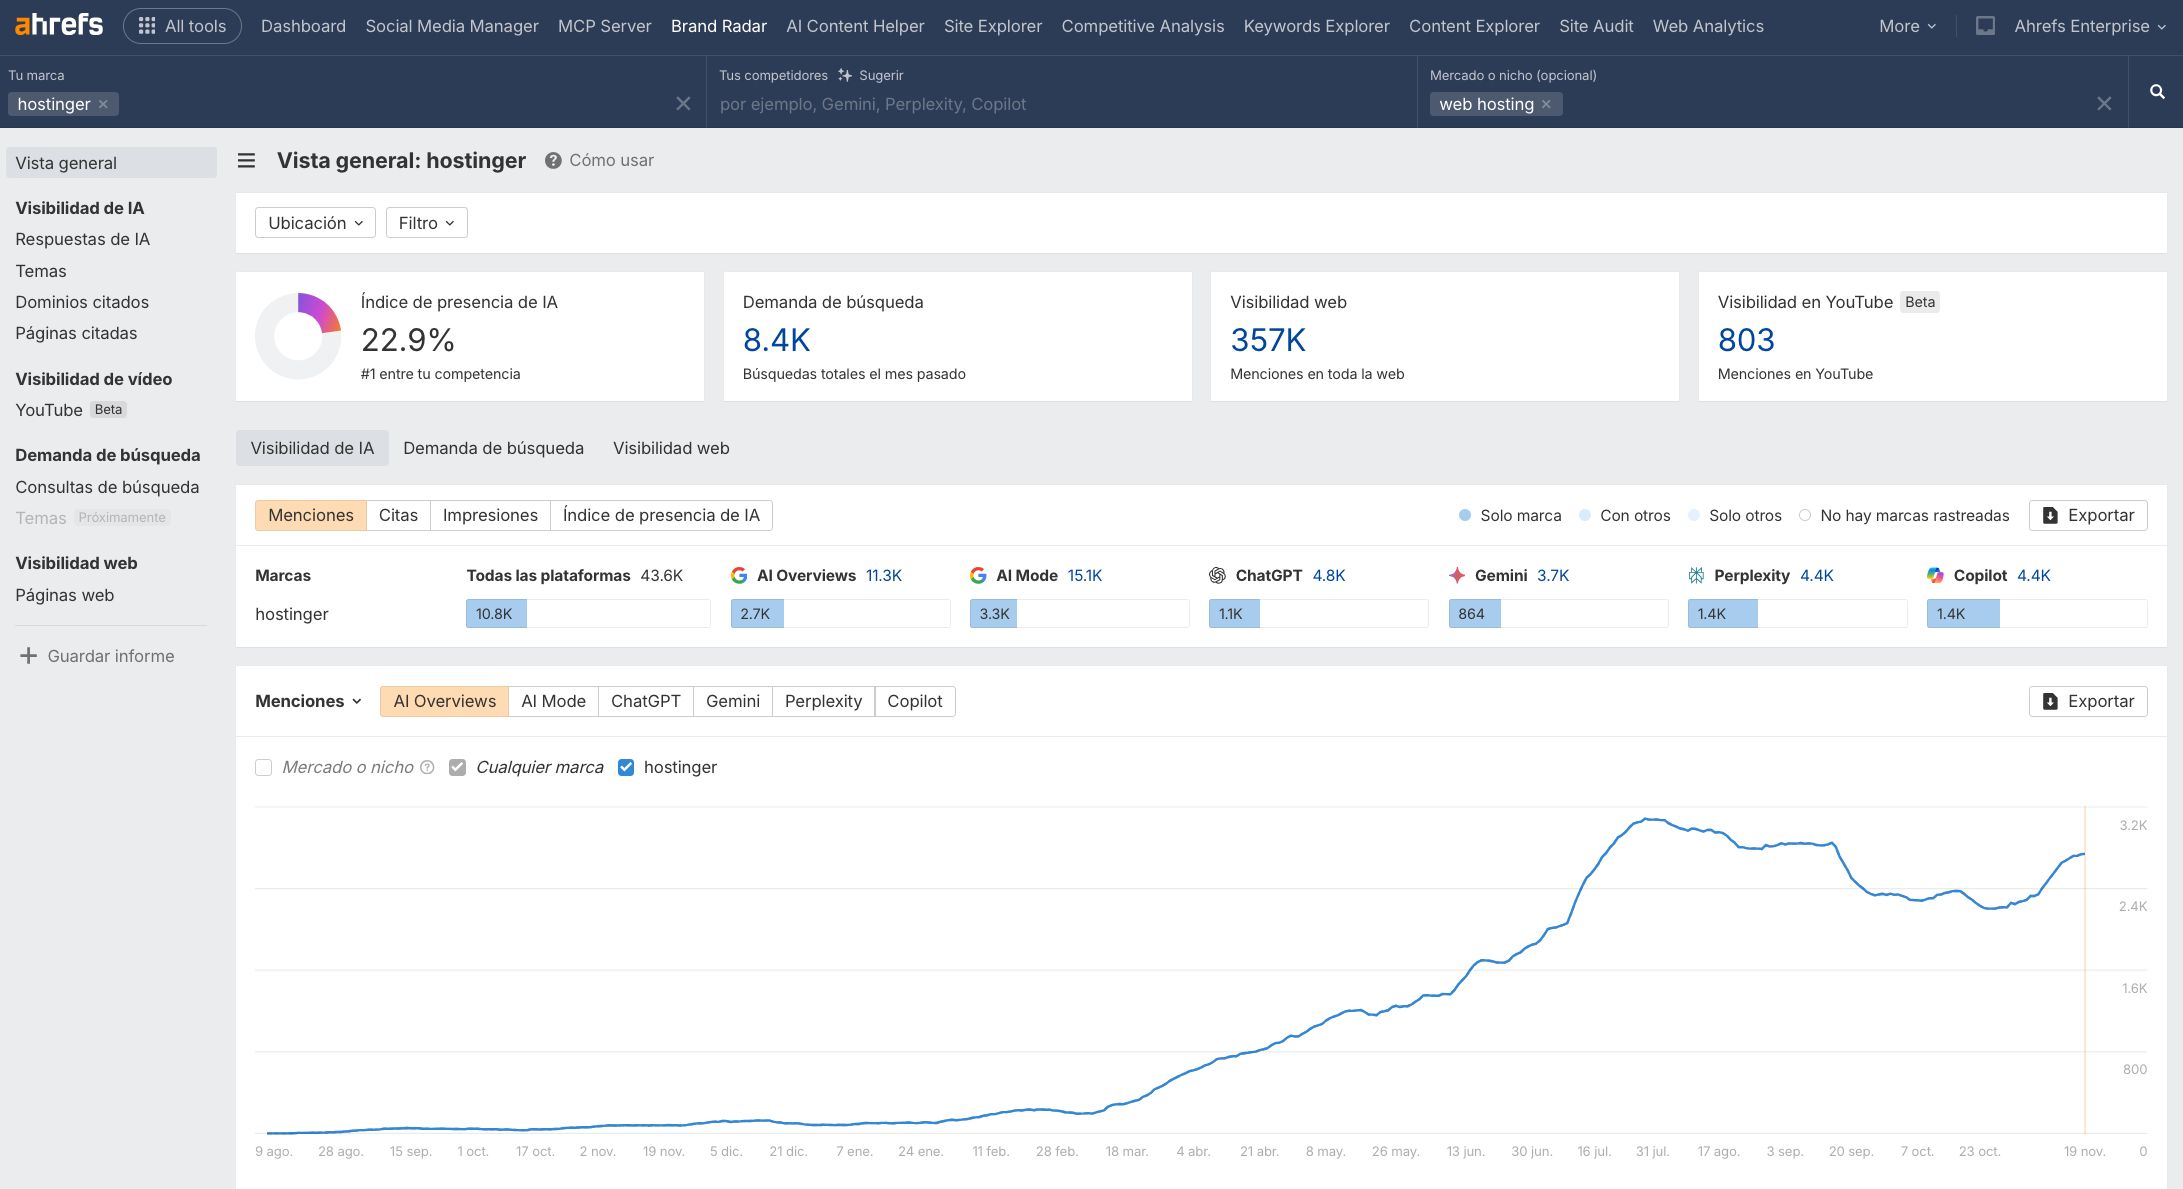
Task: Toggle the Cualquier marca checkbox
Action: (457, 767)
